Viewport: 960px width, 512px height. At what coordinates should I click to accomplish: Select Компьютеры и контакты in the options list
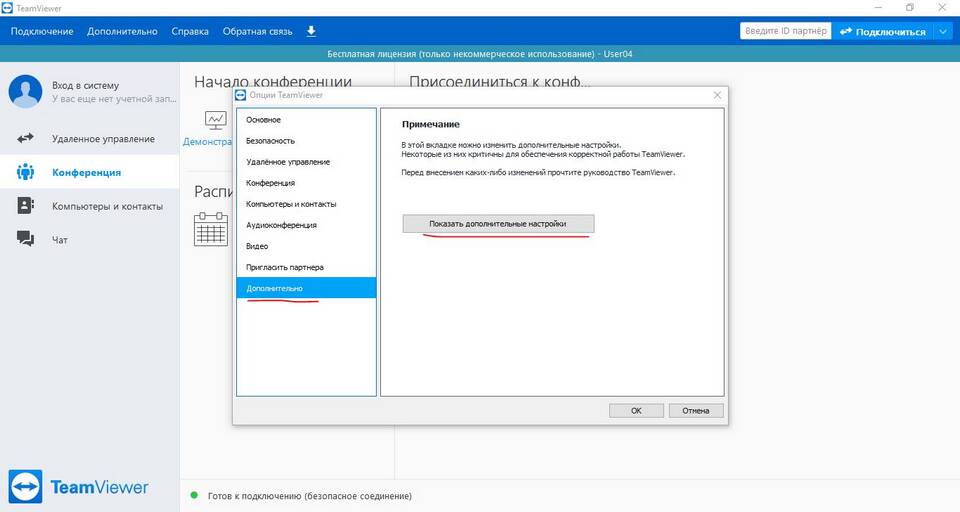pos(306,204)
